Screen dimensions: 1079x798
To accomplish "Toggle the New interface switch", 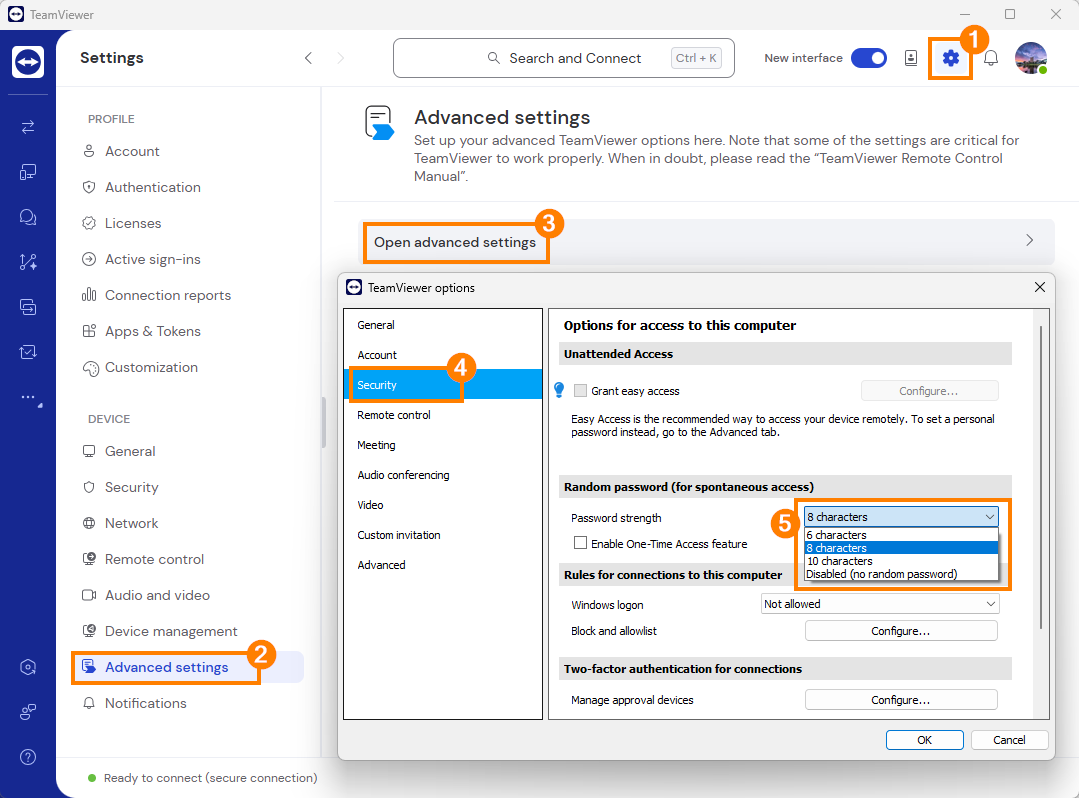I will (x=868, y=58).
